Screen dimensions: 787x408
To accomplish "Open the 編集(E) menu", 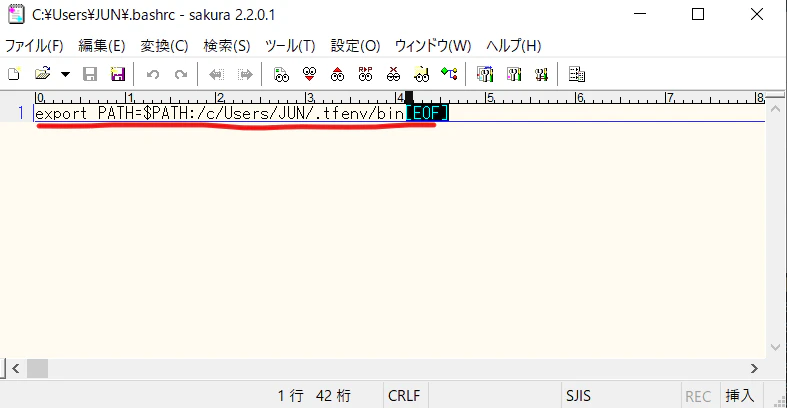I will point(102,46).
